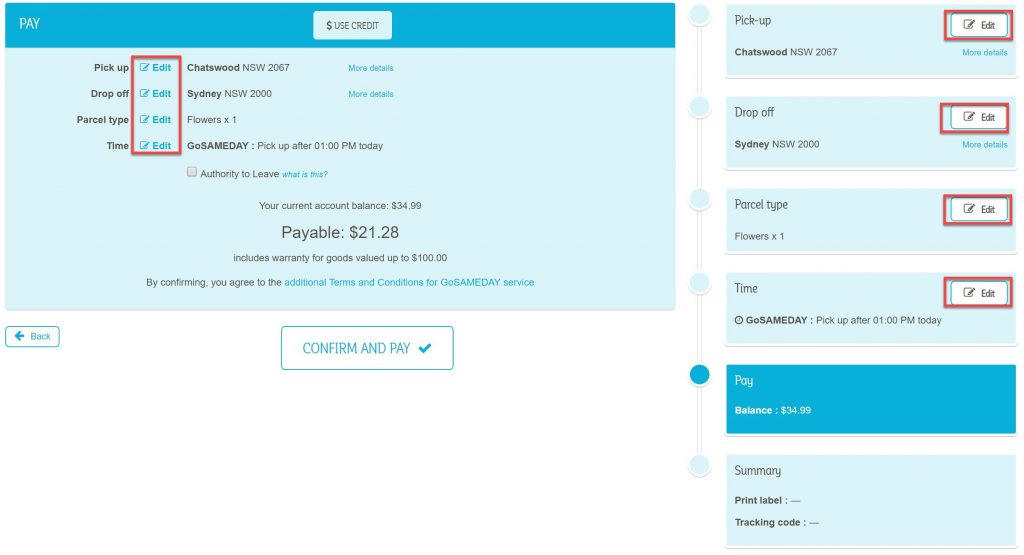Viewport: 1024px width, 555px height.
Task: Click the Edit icon beside Parcel type row
Action: 155,119
